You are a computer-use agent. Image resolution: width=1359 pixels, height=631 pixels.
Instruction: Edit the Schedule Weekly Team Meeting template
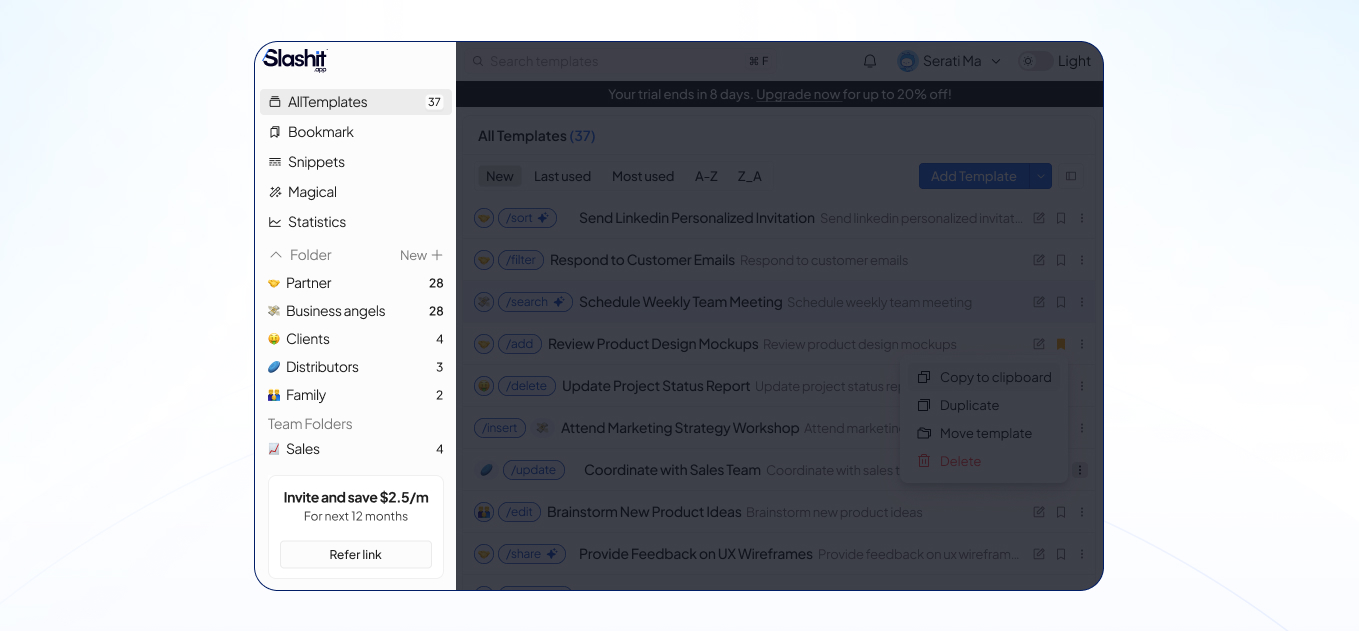pos(1039,302)
